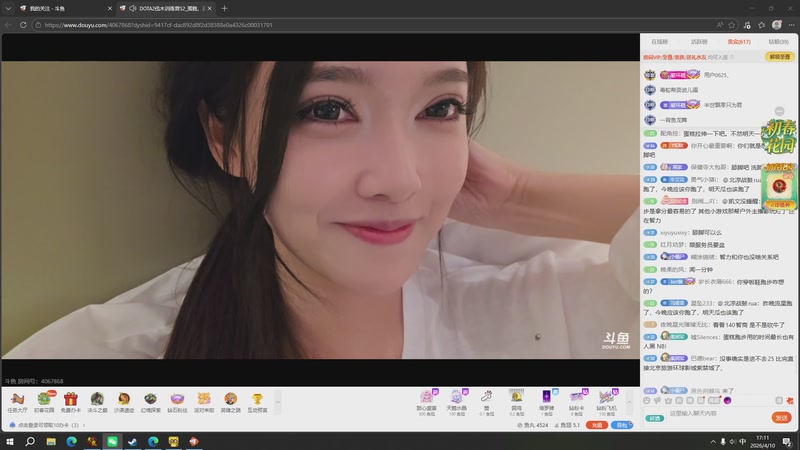Click the crown icon in chat toolbar
This screenshot has width=800, height=450.
668,401
